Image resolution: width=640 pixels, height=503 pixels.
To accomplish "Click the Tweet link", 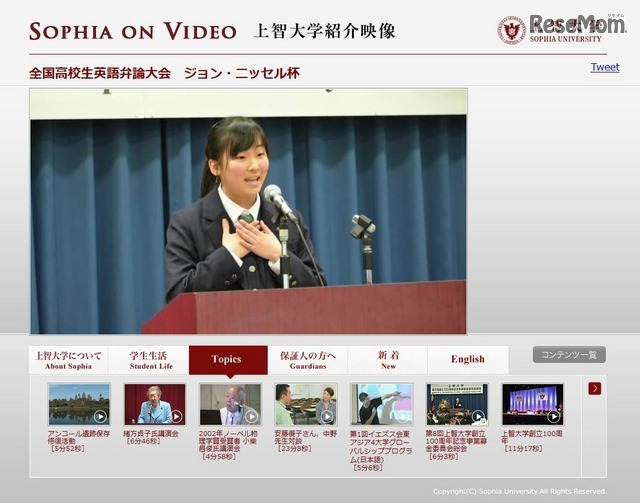I will pyautogui.click(x=605, y=67).
